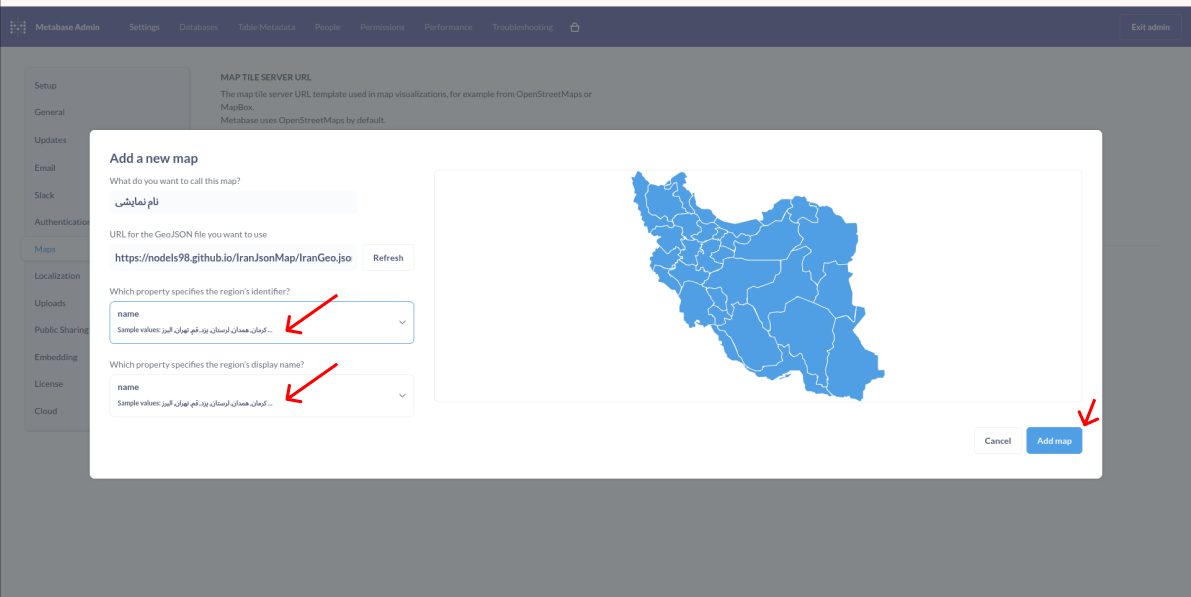Click the Add map button
The image size is (1191, 597).
tap(1053, 441)
